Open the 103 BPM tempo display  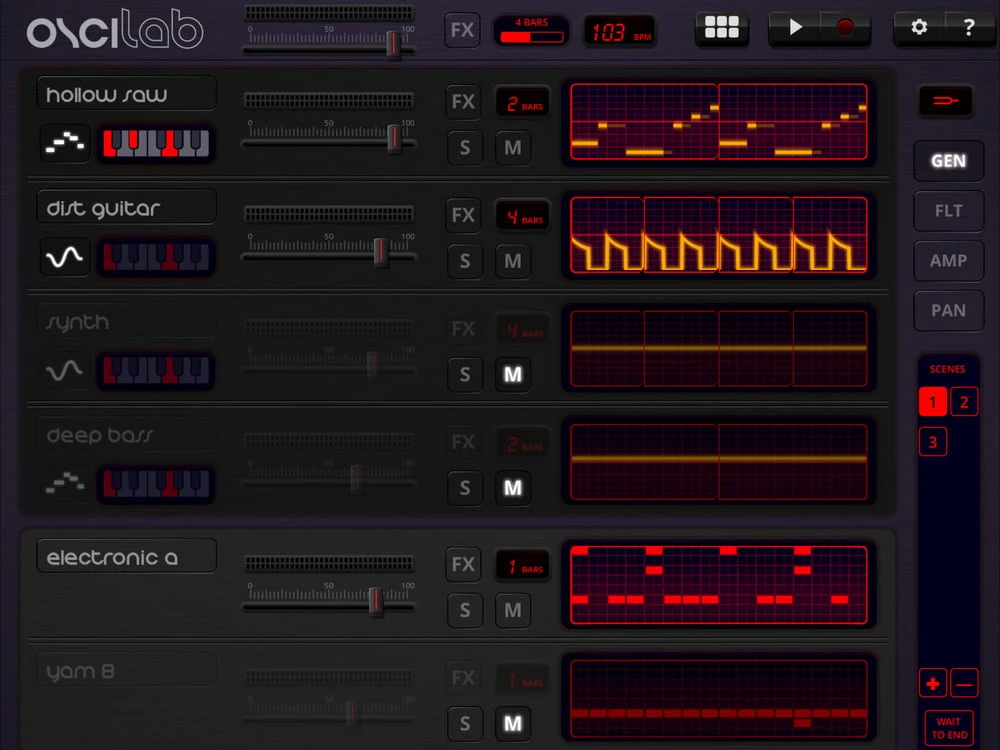pos(620,31)
